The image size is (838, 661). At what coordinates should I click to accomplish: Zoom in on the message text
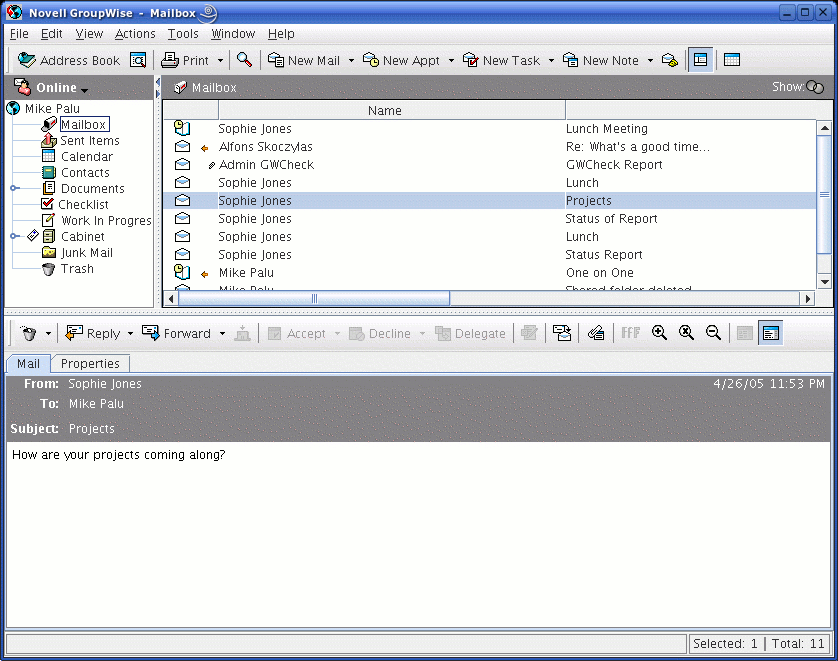[660, 333]
